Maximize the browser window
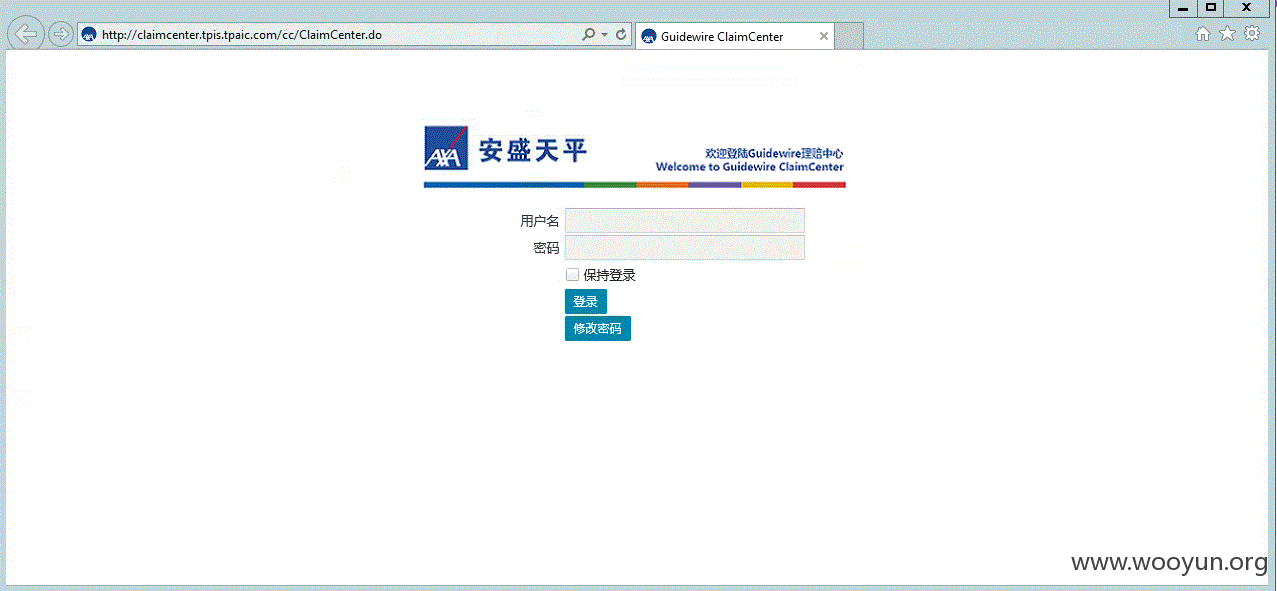This screenshot has height=591, width=1277. click(1211, 8)
